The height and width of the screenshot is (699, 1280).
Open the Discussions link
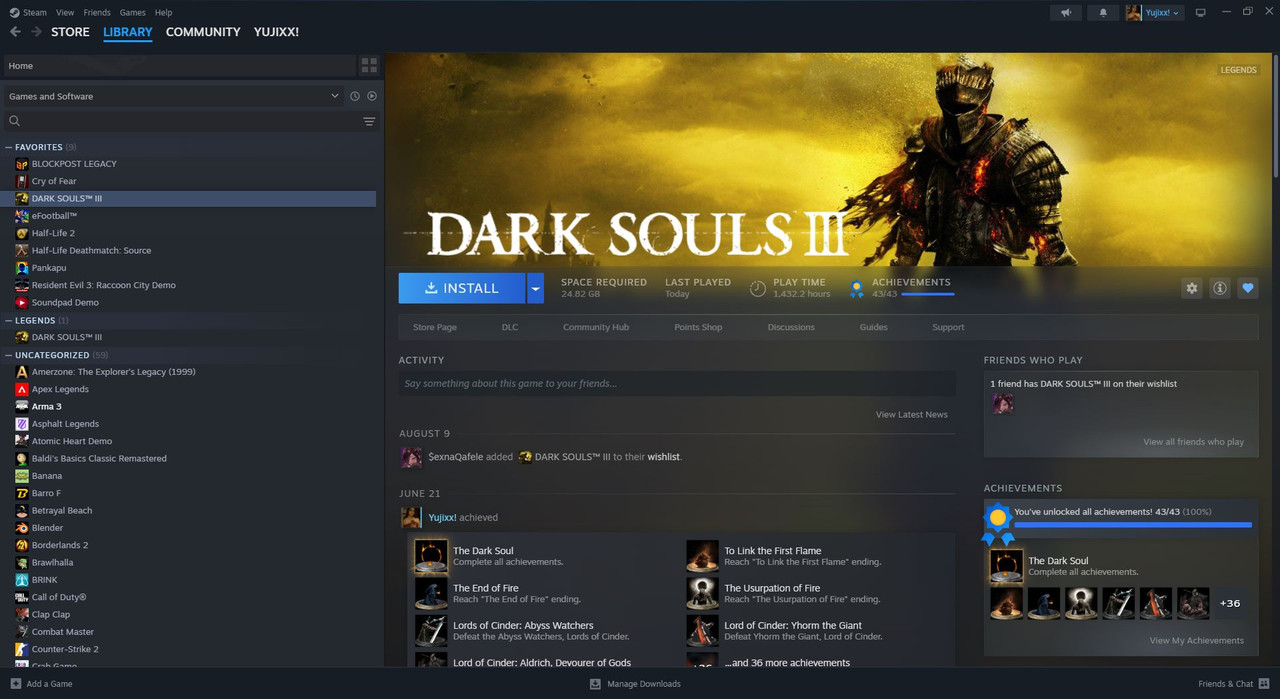click(791, 327)
